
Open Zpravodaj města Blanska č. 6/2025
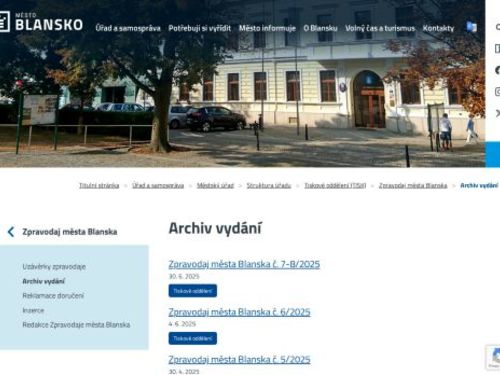coord(239,312)
